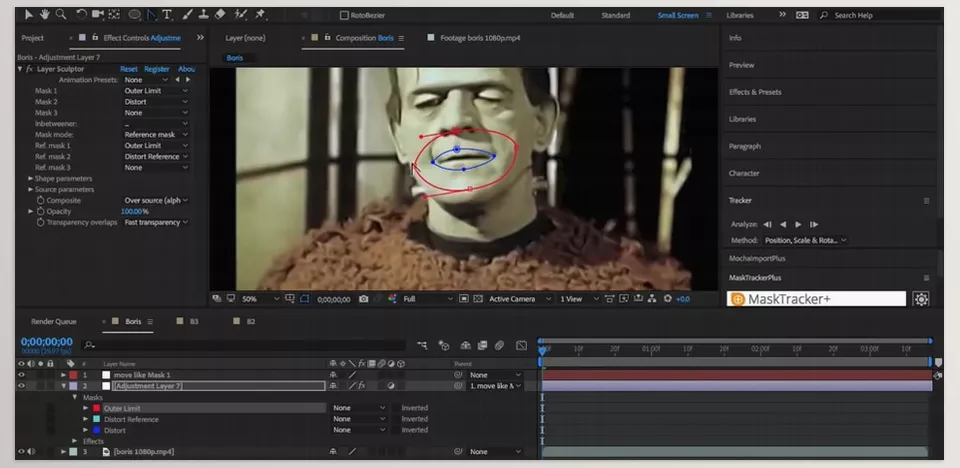Open composition mini-flowchart in timeline
Viewport: 960px width, 468px height.
tap(422, 346)
